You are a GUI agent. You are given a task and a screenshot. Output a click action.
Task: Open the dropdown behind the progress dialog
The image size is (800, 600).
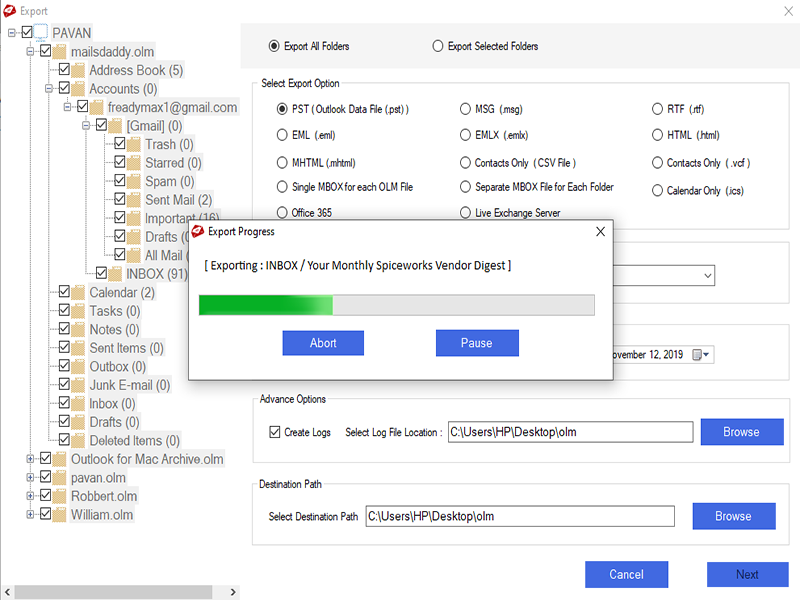(707, 275)
